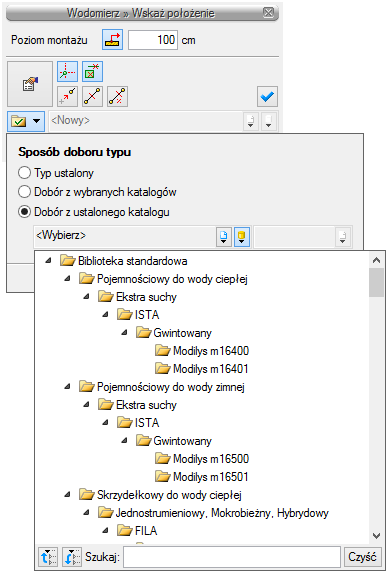Click the collapse tree icon by Szukaj
Viewport: 387px width, 571px height.
click(72, 557)
